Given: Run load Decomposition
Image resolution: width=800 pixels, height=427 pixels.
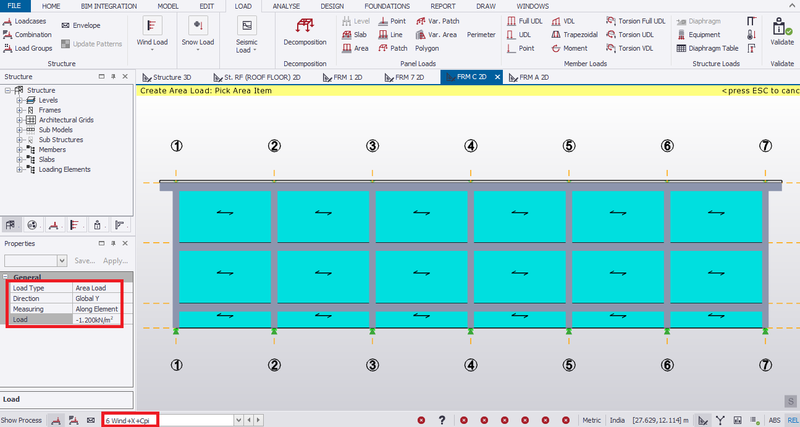Looking at the screenshot, I should click(x=305, y=32).
